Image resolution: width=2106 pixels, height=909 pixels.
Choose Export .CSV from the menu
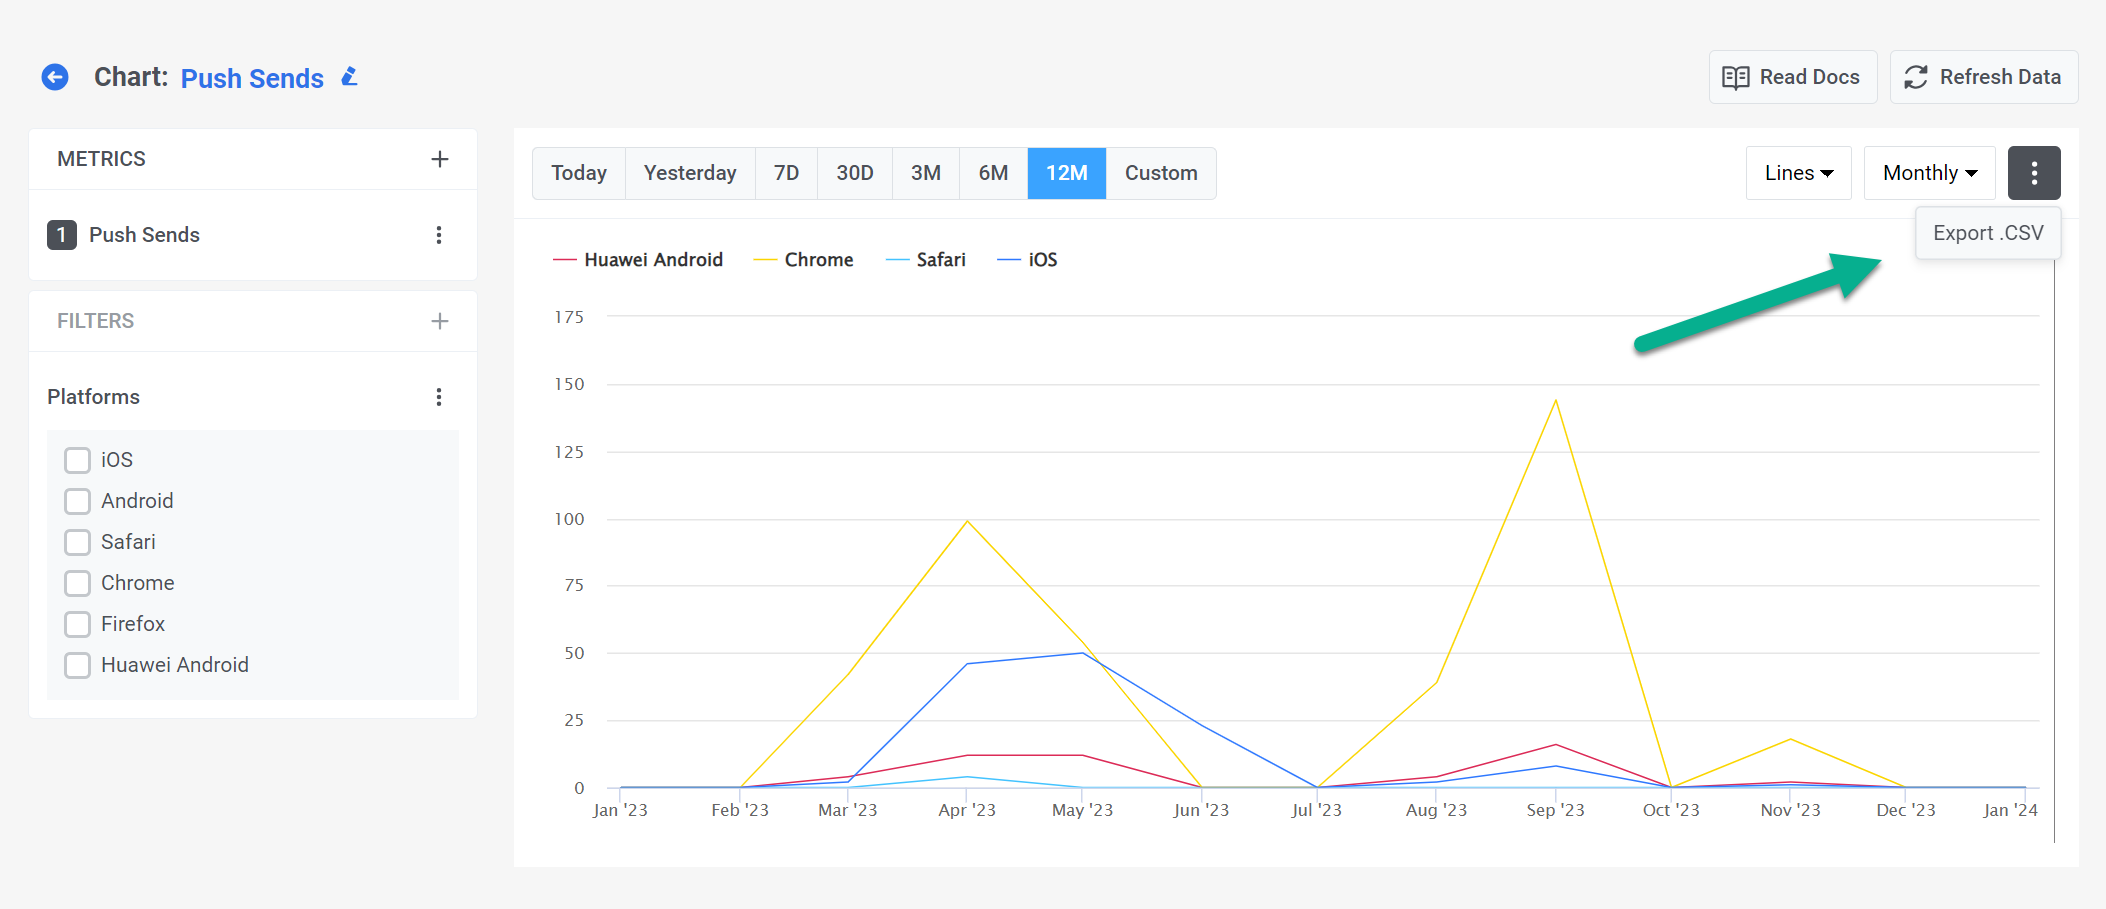click(x=1987, y=233)
